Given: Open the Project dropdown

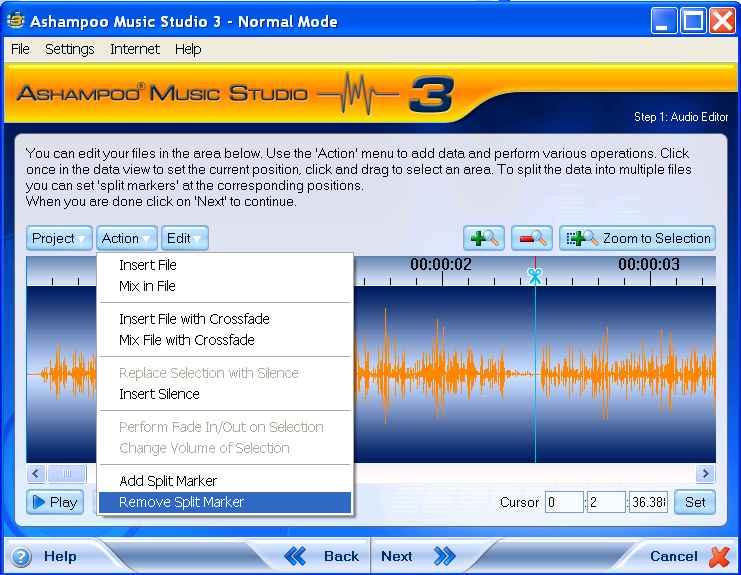Looking at the screenshot, I should coord(60,238).
